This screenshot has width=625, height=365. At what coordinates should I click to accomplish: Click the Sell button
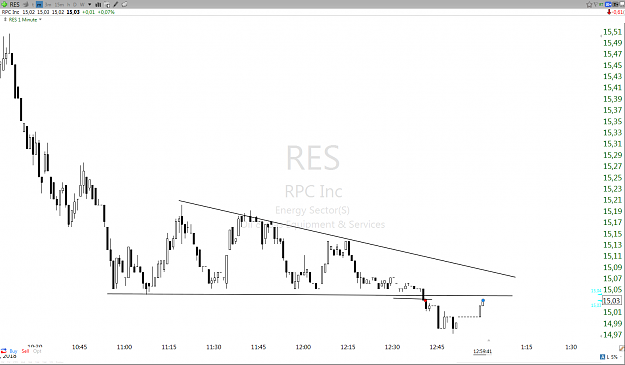pos(25,351)
